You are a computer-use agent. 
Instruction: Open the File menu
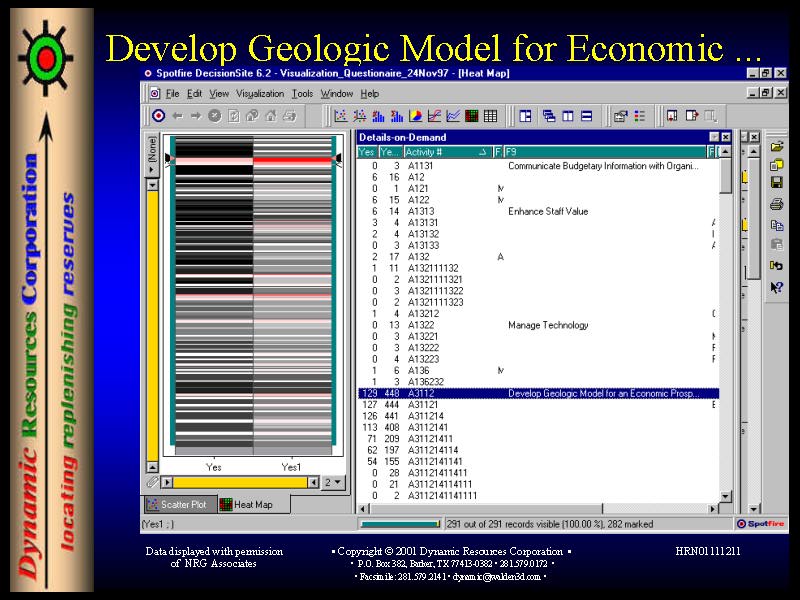pos(172,93)
